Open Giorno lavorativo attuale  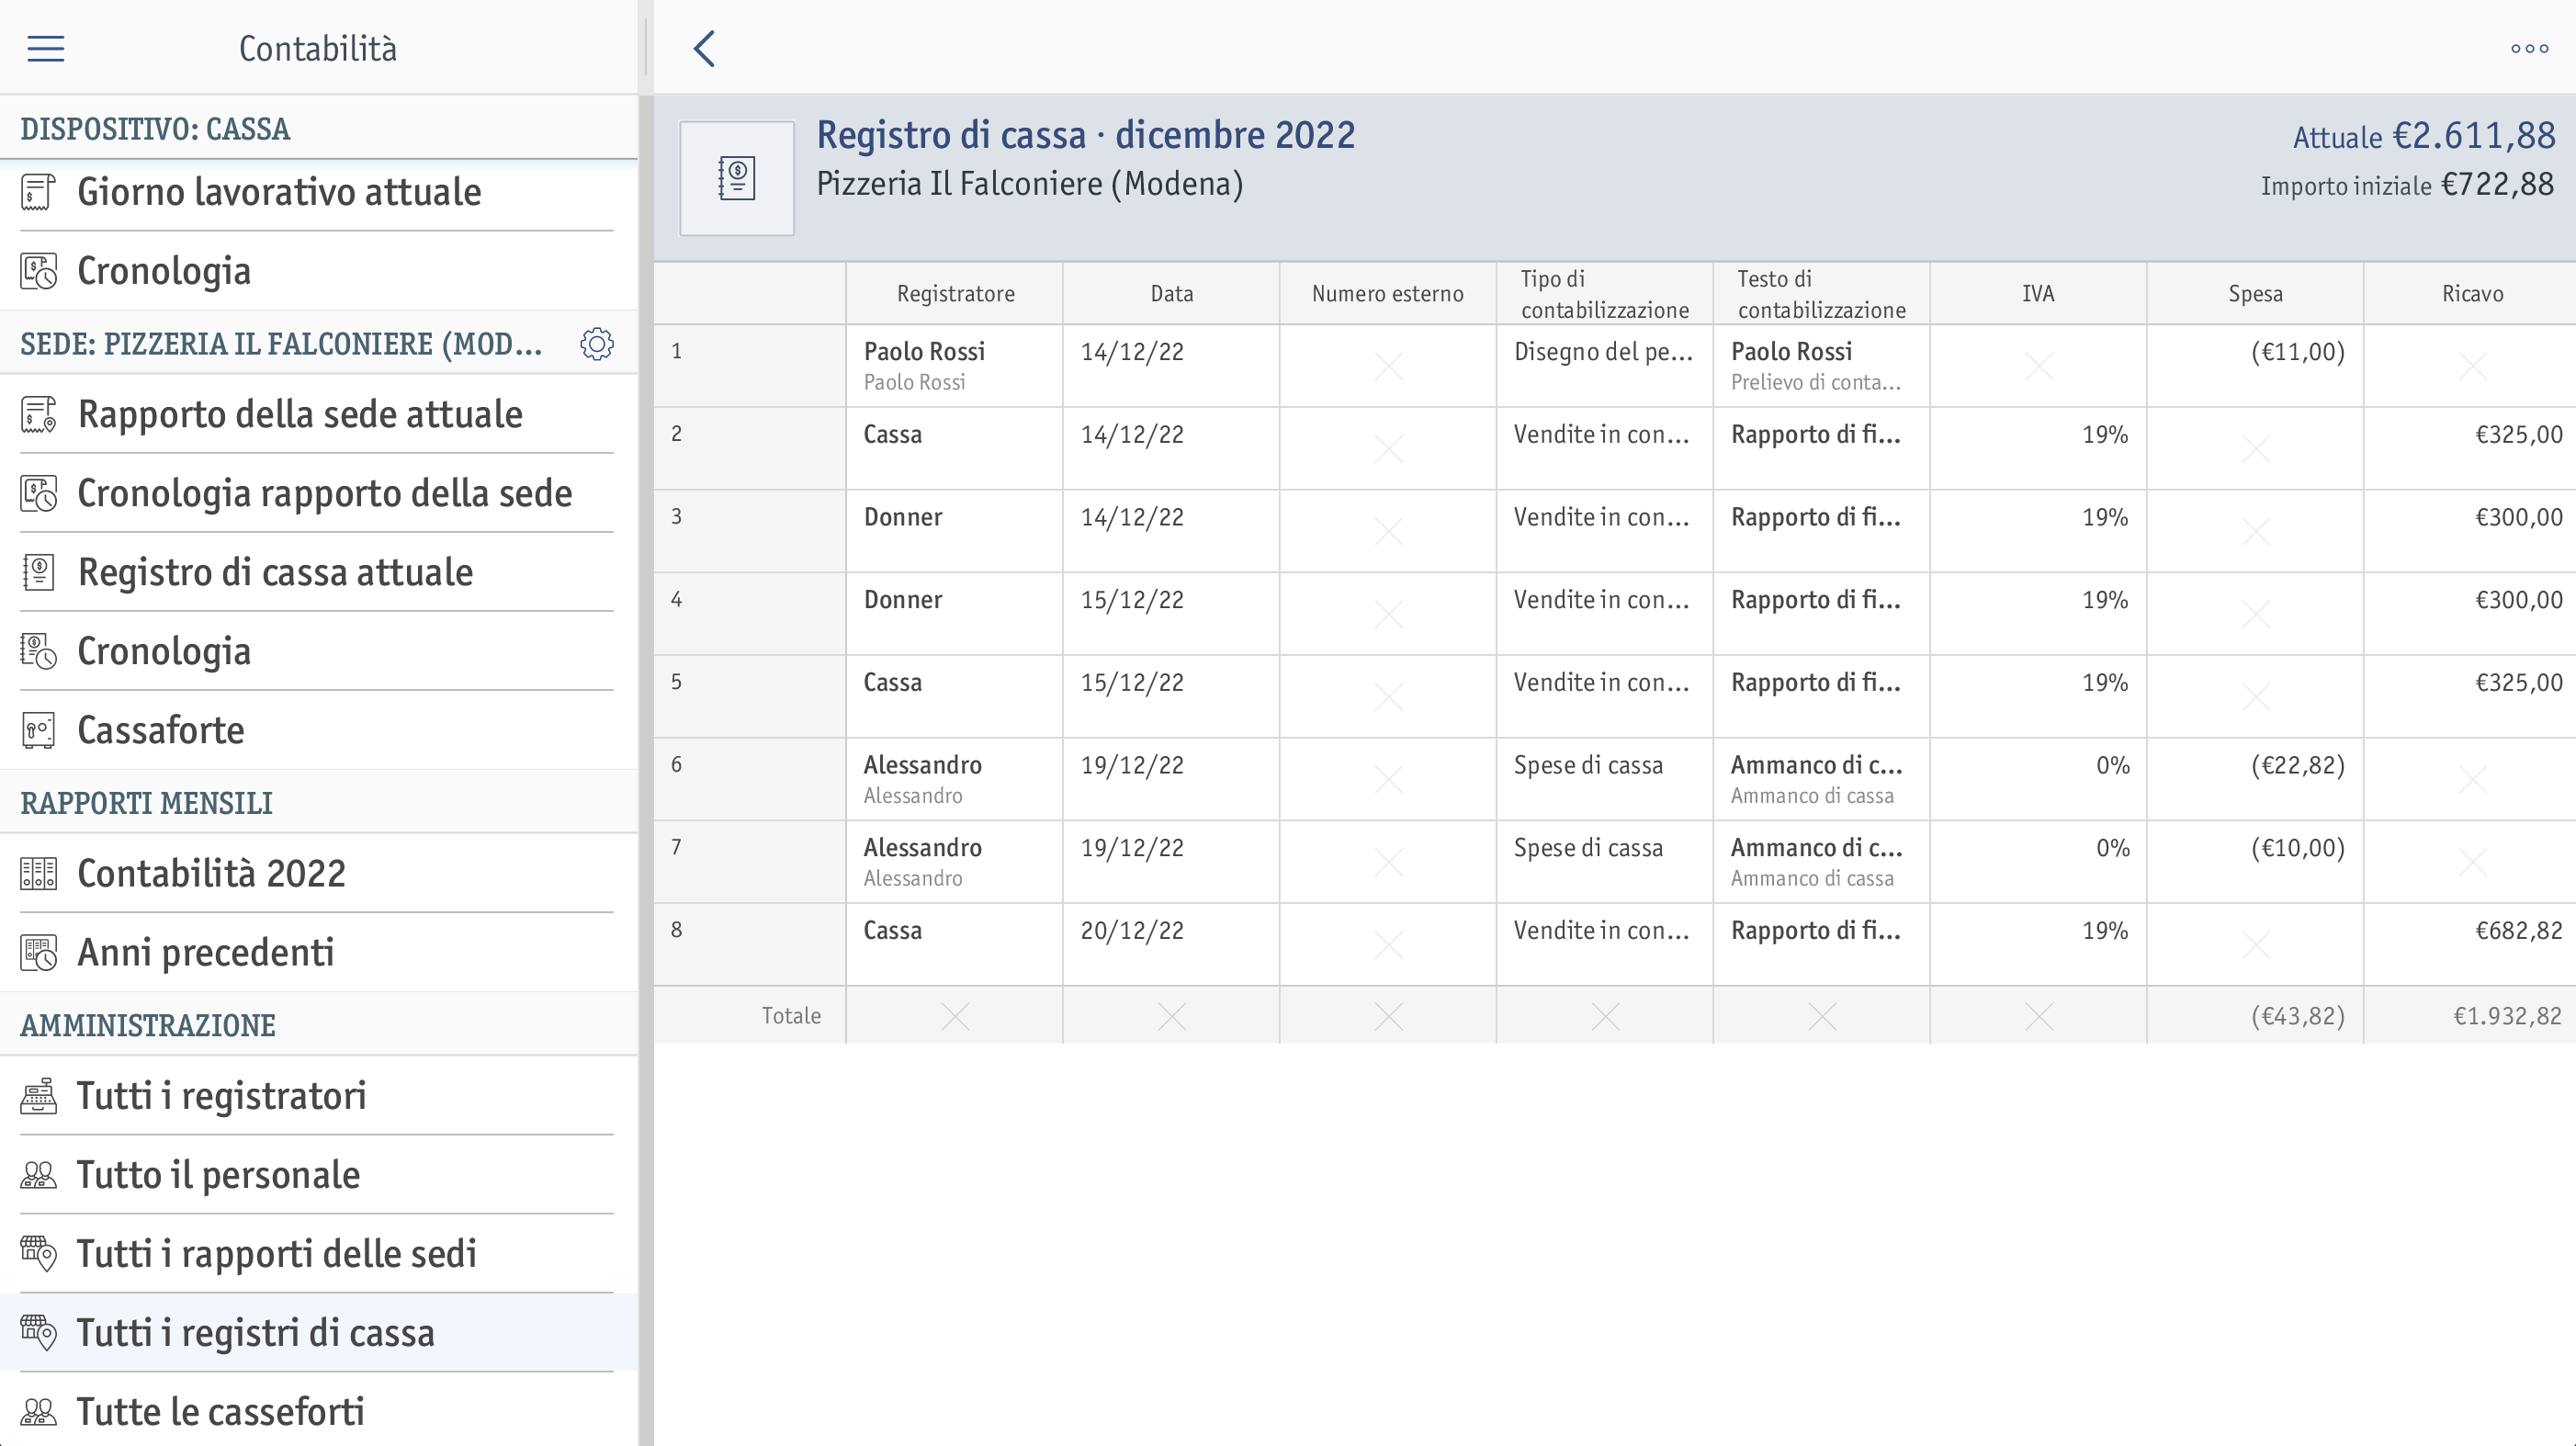pos(318,192)
